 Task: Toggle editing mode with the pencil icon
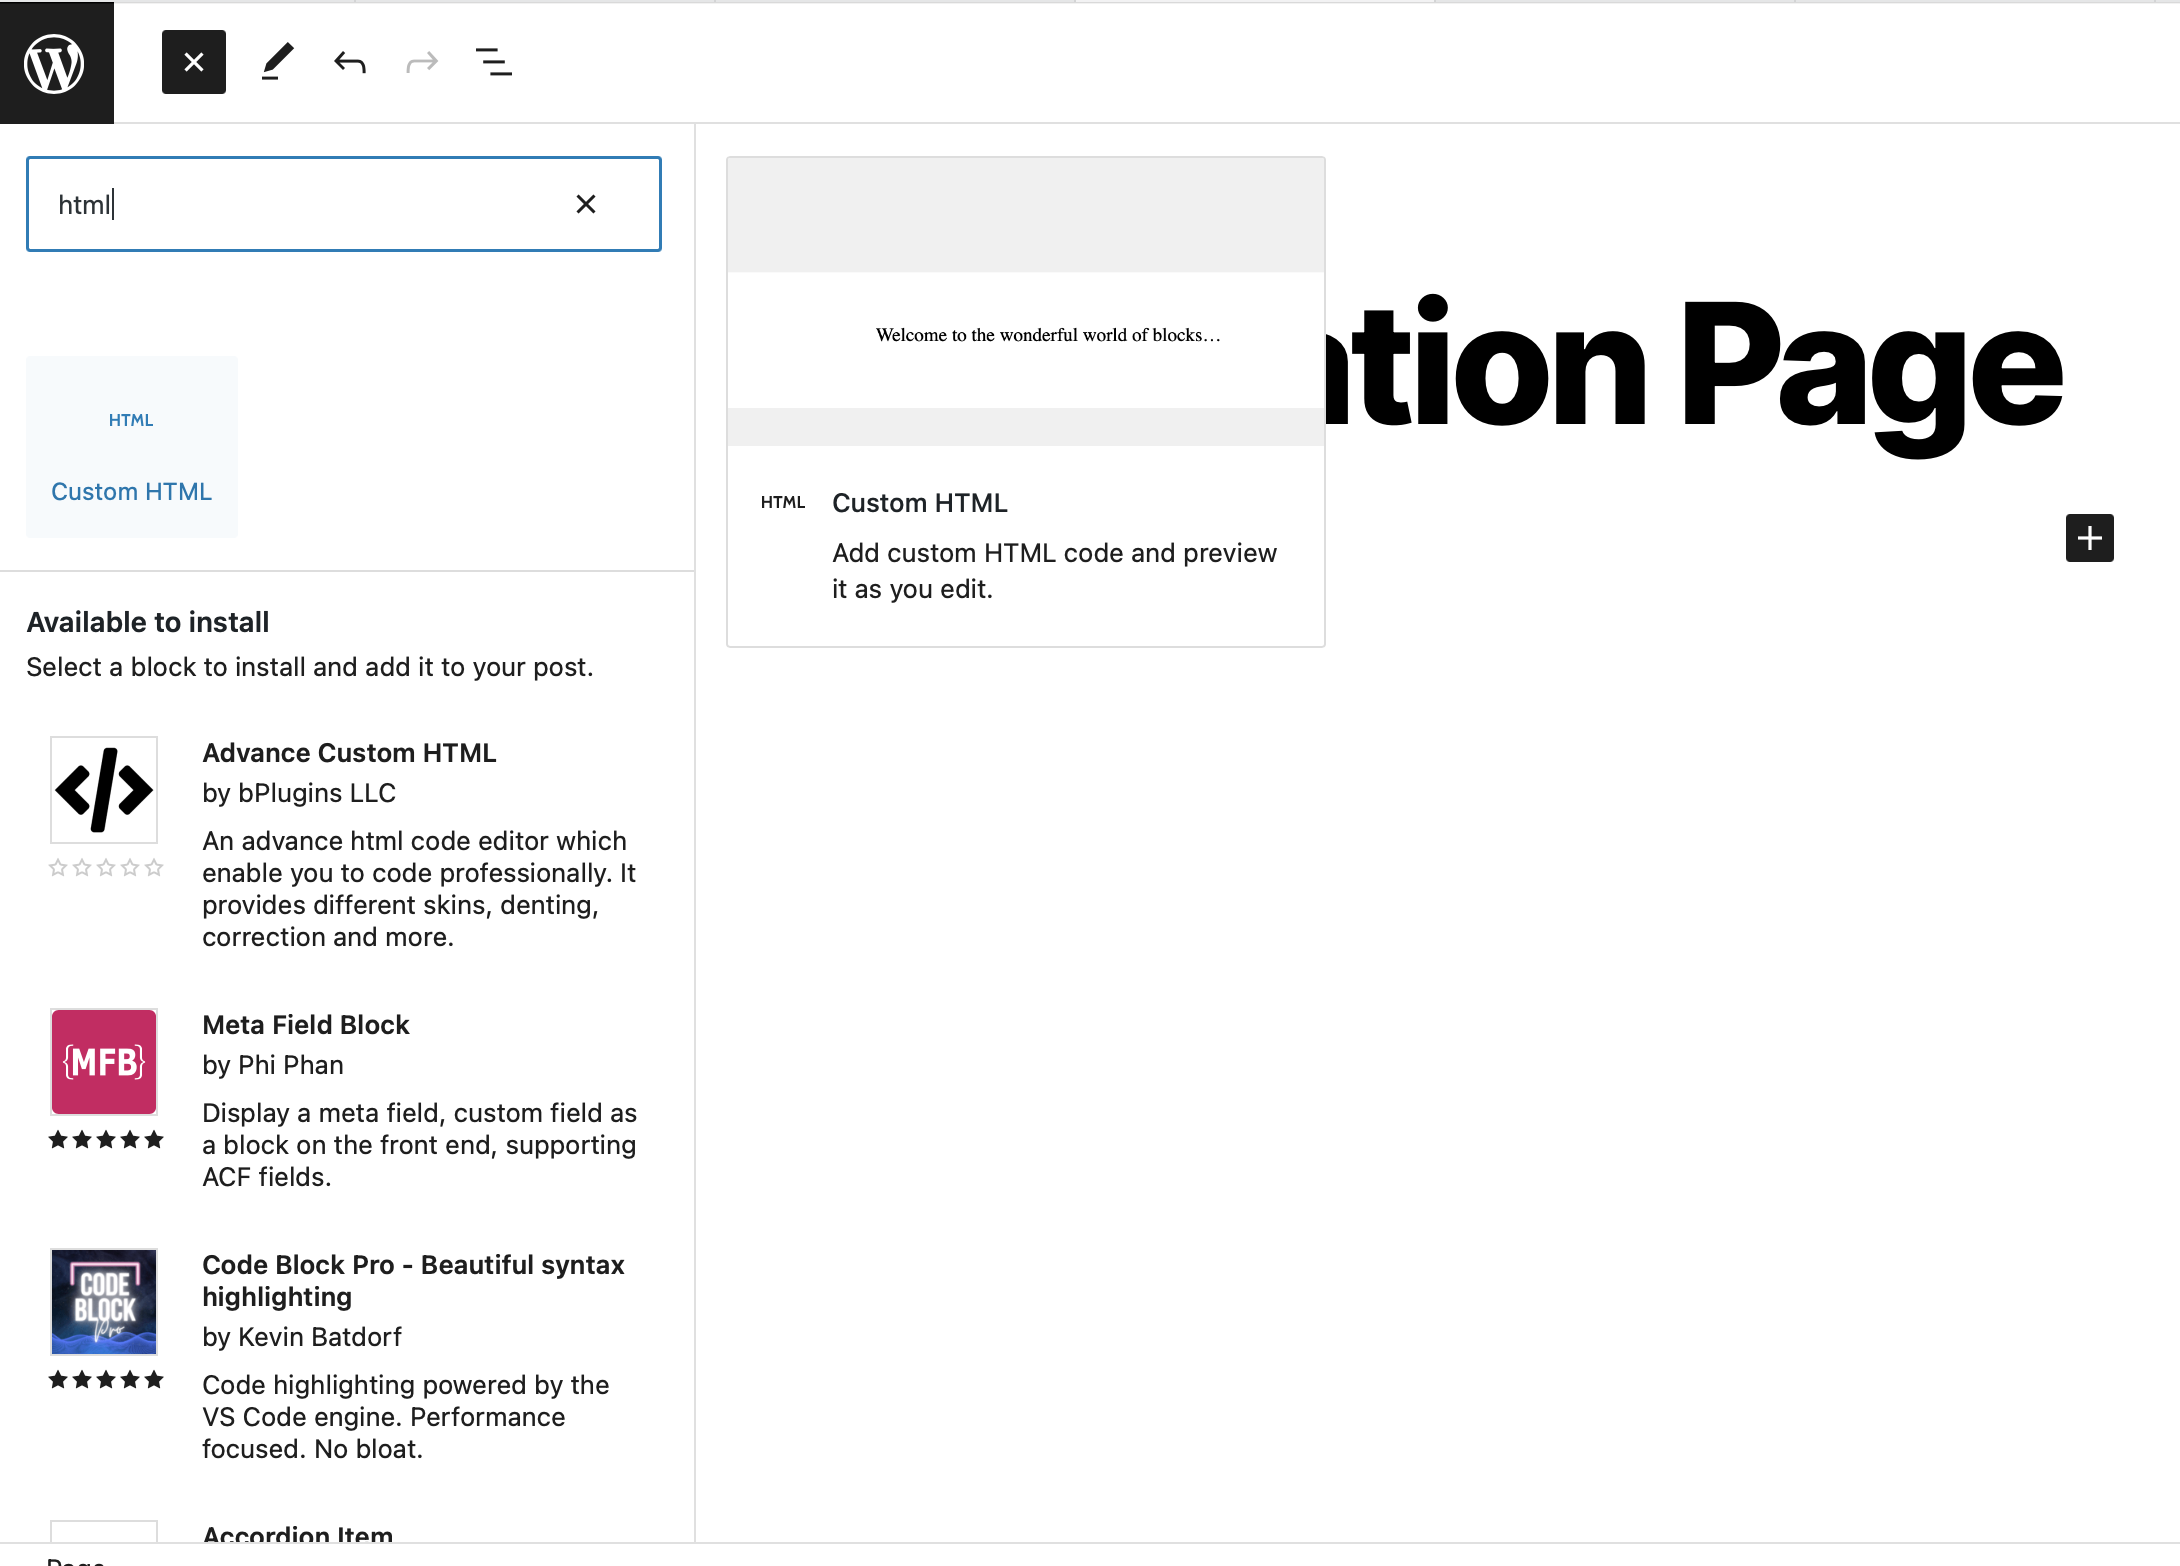(277, 61)
